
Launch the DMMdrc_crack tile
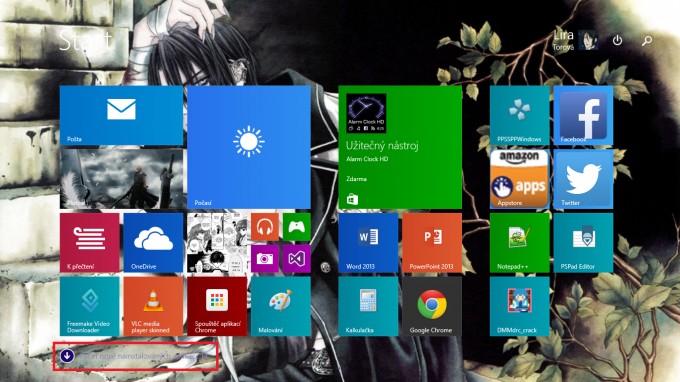coord(520,306)
